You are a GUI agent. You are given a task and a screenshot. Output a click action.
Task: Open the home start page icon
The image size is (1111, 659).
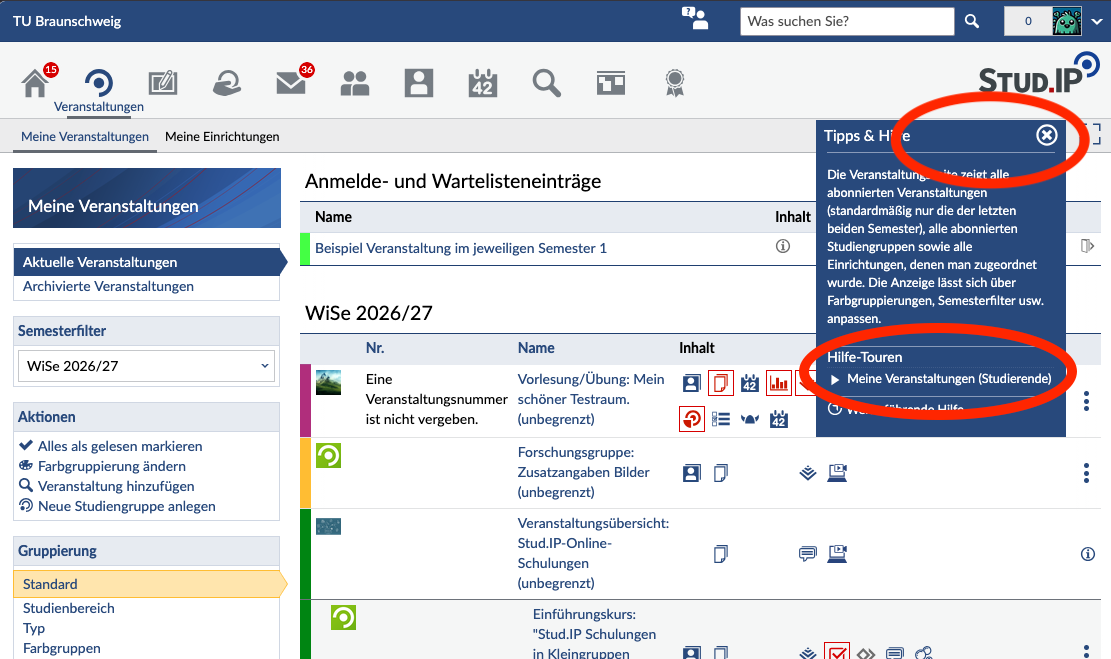pyautogui.click(x=35, y=84)
